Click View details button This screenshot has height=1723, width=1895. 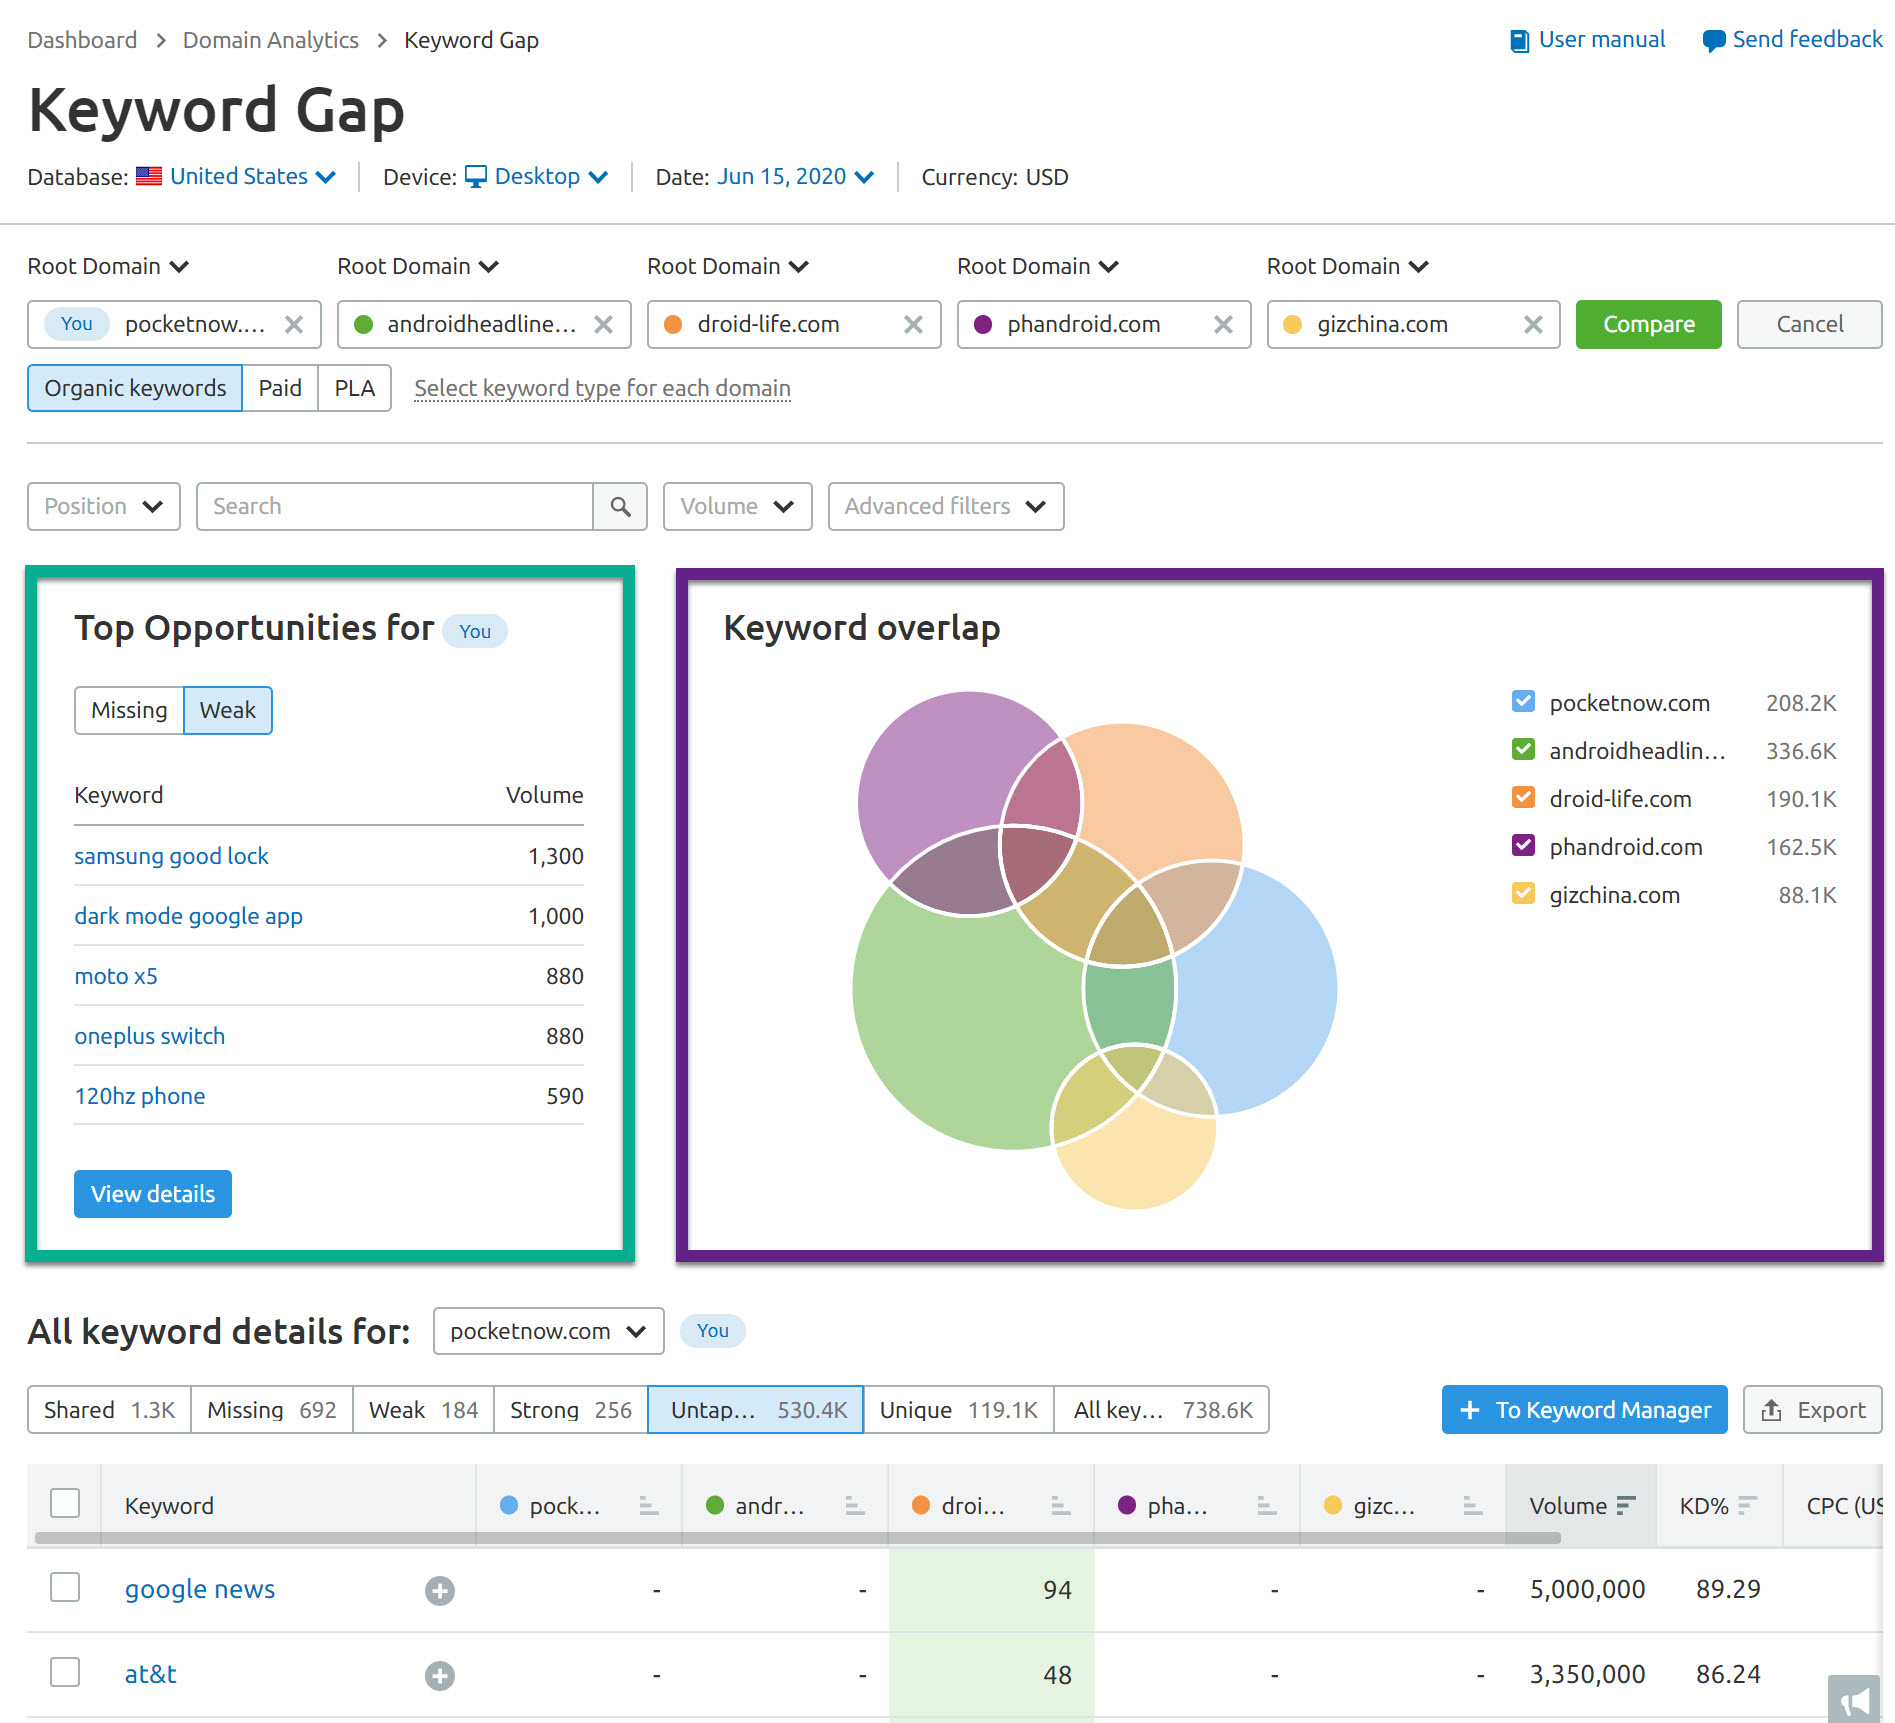click(153, 1194)
